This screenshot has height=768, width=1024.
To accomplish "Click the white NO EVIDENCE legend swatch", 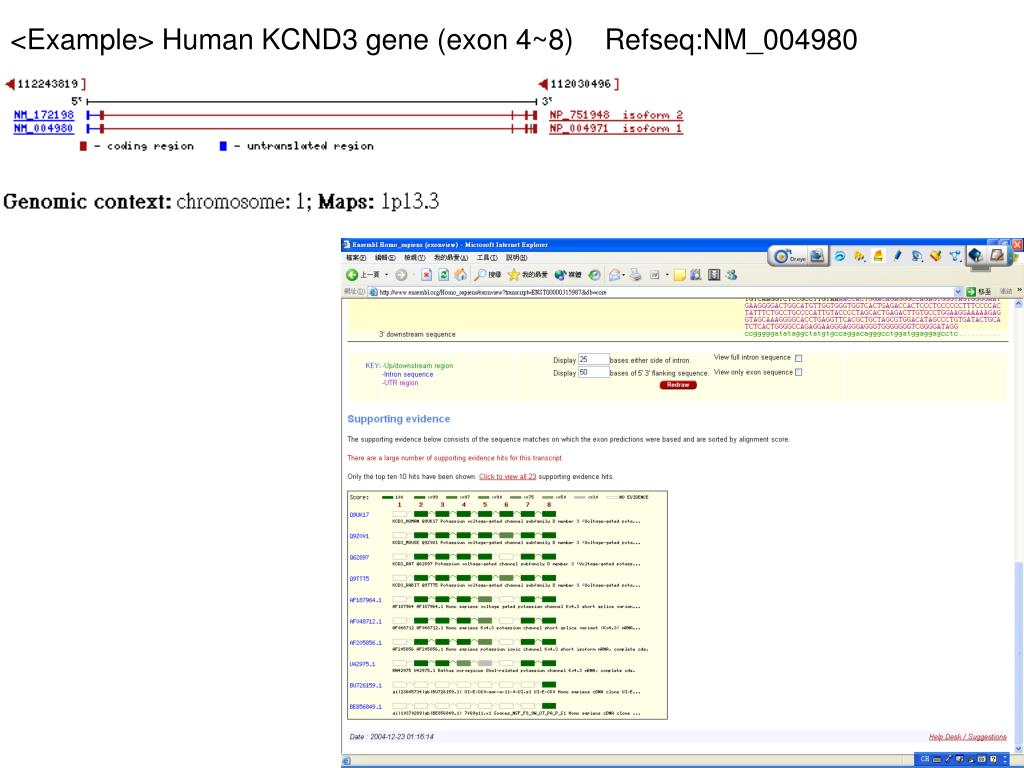I will (x=611, y=498).
